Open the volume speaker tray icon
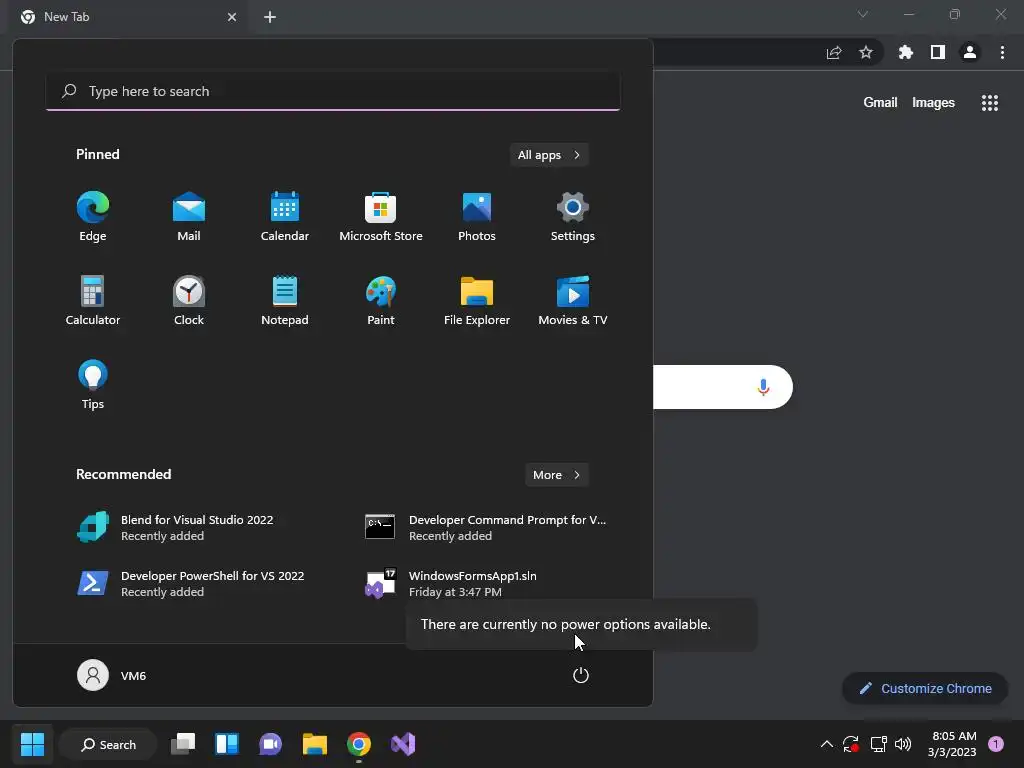Viewport: 1024px width, 768px height. (x=903, y=744)
